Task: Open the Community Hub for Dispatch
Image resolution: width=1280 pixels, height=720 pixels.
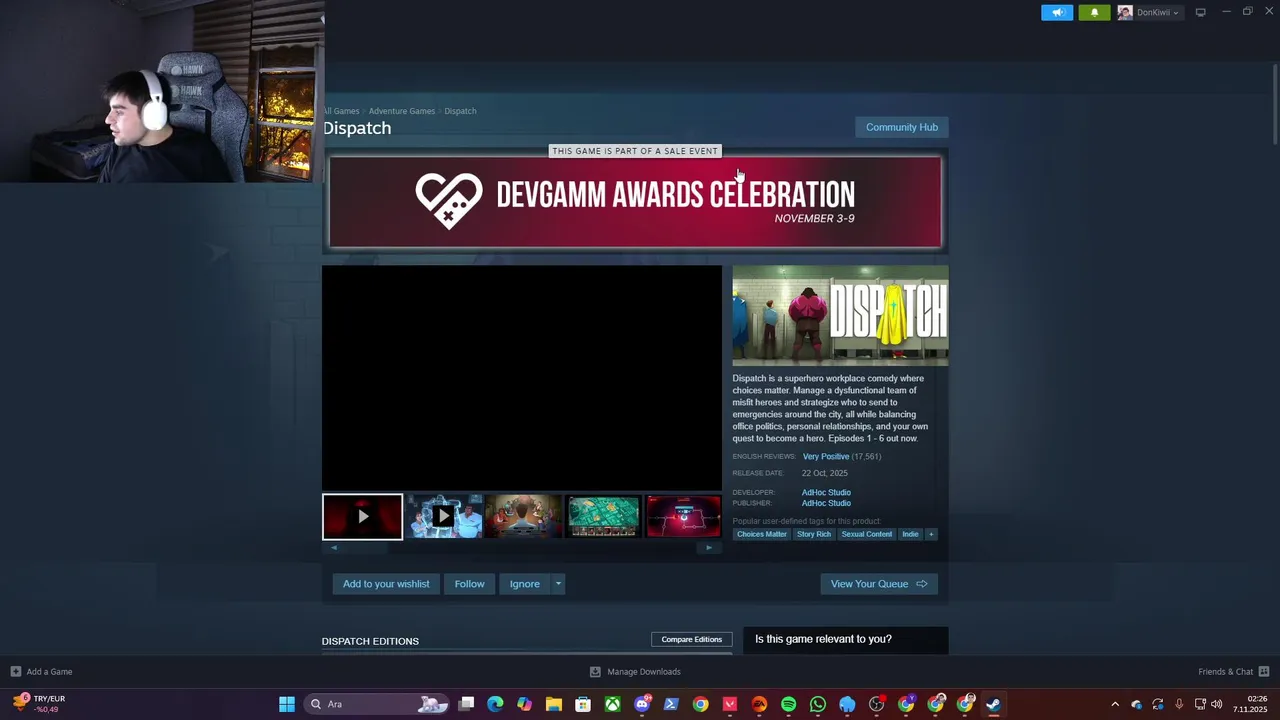Action: tap(902, 127)
